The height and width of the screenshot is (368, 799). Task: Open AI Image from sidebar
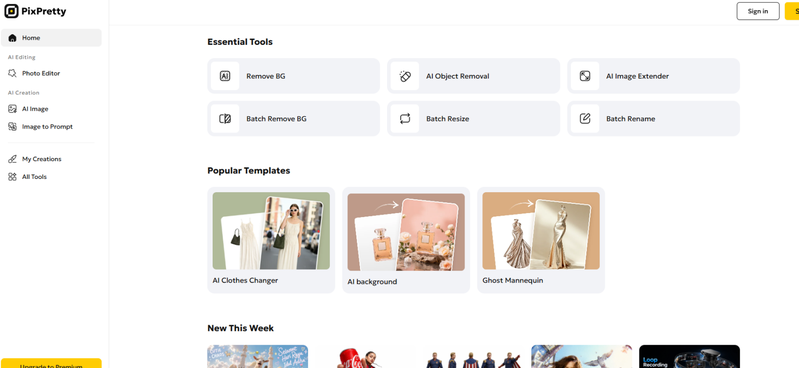[51, 109]
